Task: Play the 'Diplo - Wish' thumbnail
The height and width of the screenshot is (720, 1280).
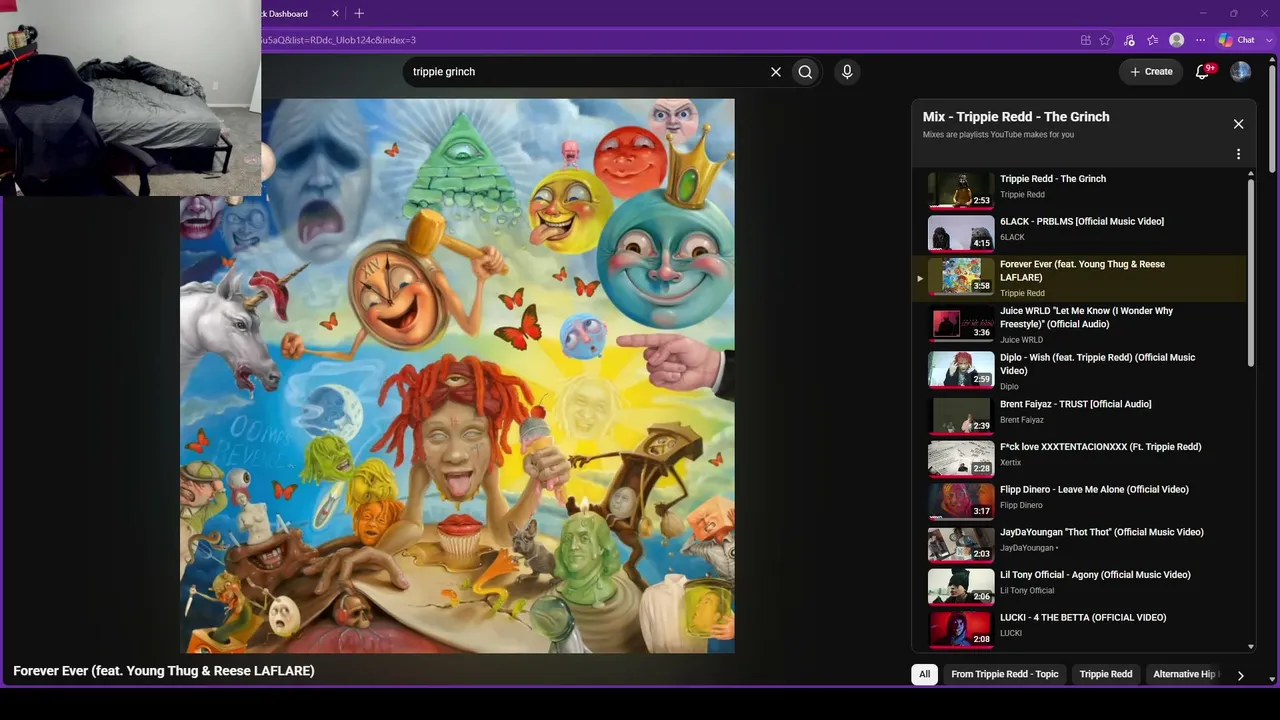Action: (961, 369)
